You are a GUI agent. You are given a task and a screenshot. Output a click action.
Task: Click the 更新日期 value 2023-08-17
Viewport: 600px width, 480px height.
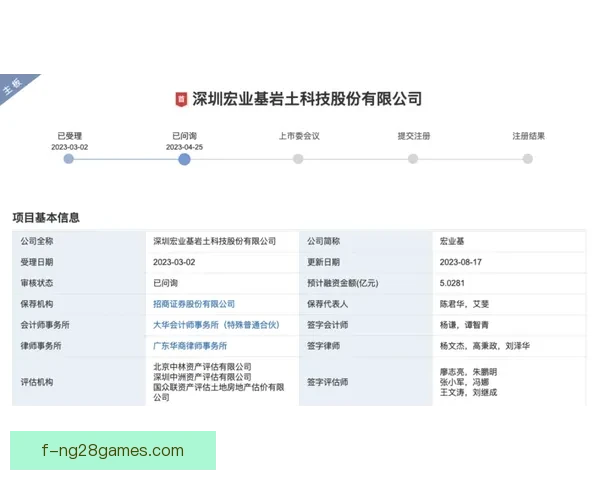coord(461,262)
